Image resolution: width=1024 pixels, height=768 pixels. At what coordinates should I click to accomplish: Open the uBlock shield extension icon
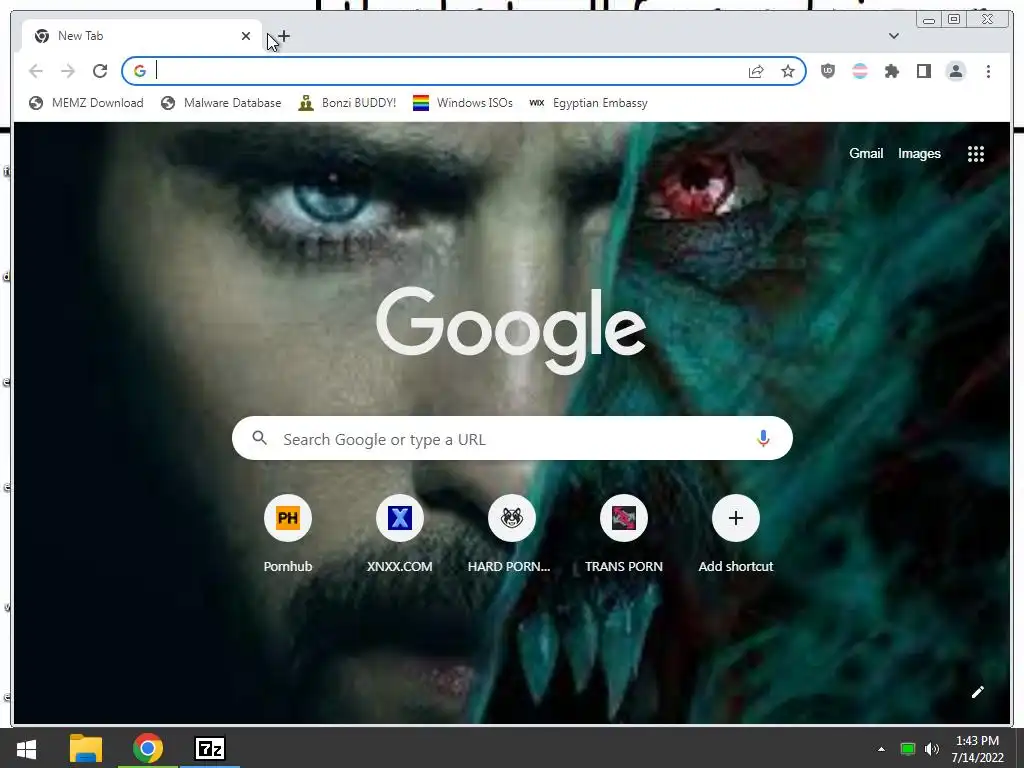[828, 71]
